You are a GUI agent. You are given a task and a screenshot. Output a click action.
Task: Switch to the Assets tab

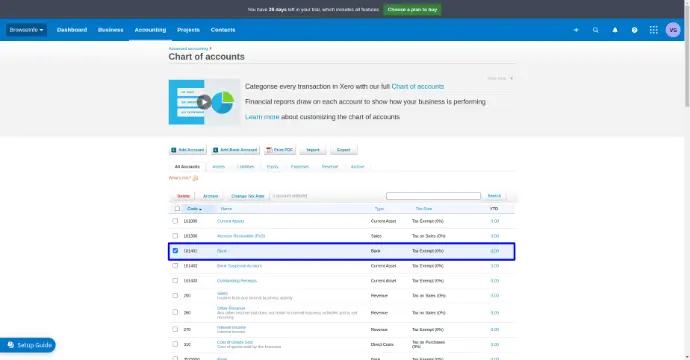219,167
